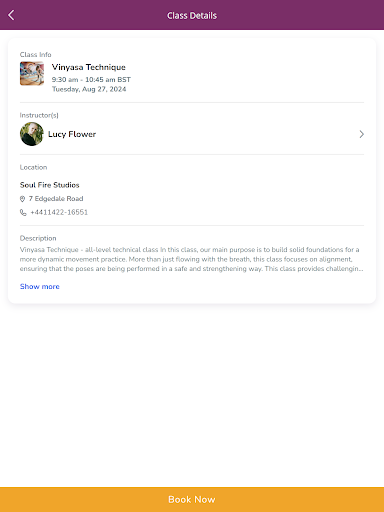The image size is (384, 512).
Task: Book the class with Book Now
Action: coord(192,499)
